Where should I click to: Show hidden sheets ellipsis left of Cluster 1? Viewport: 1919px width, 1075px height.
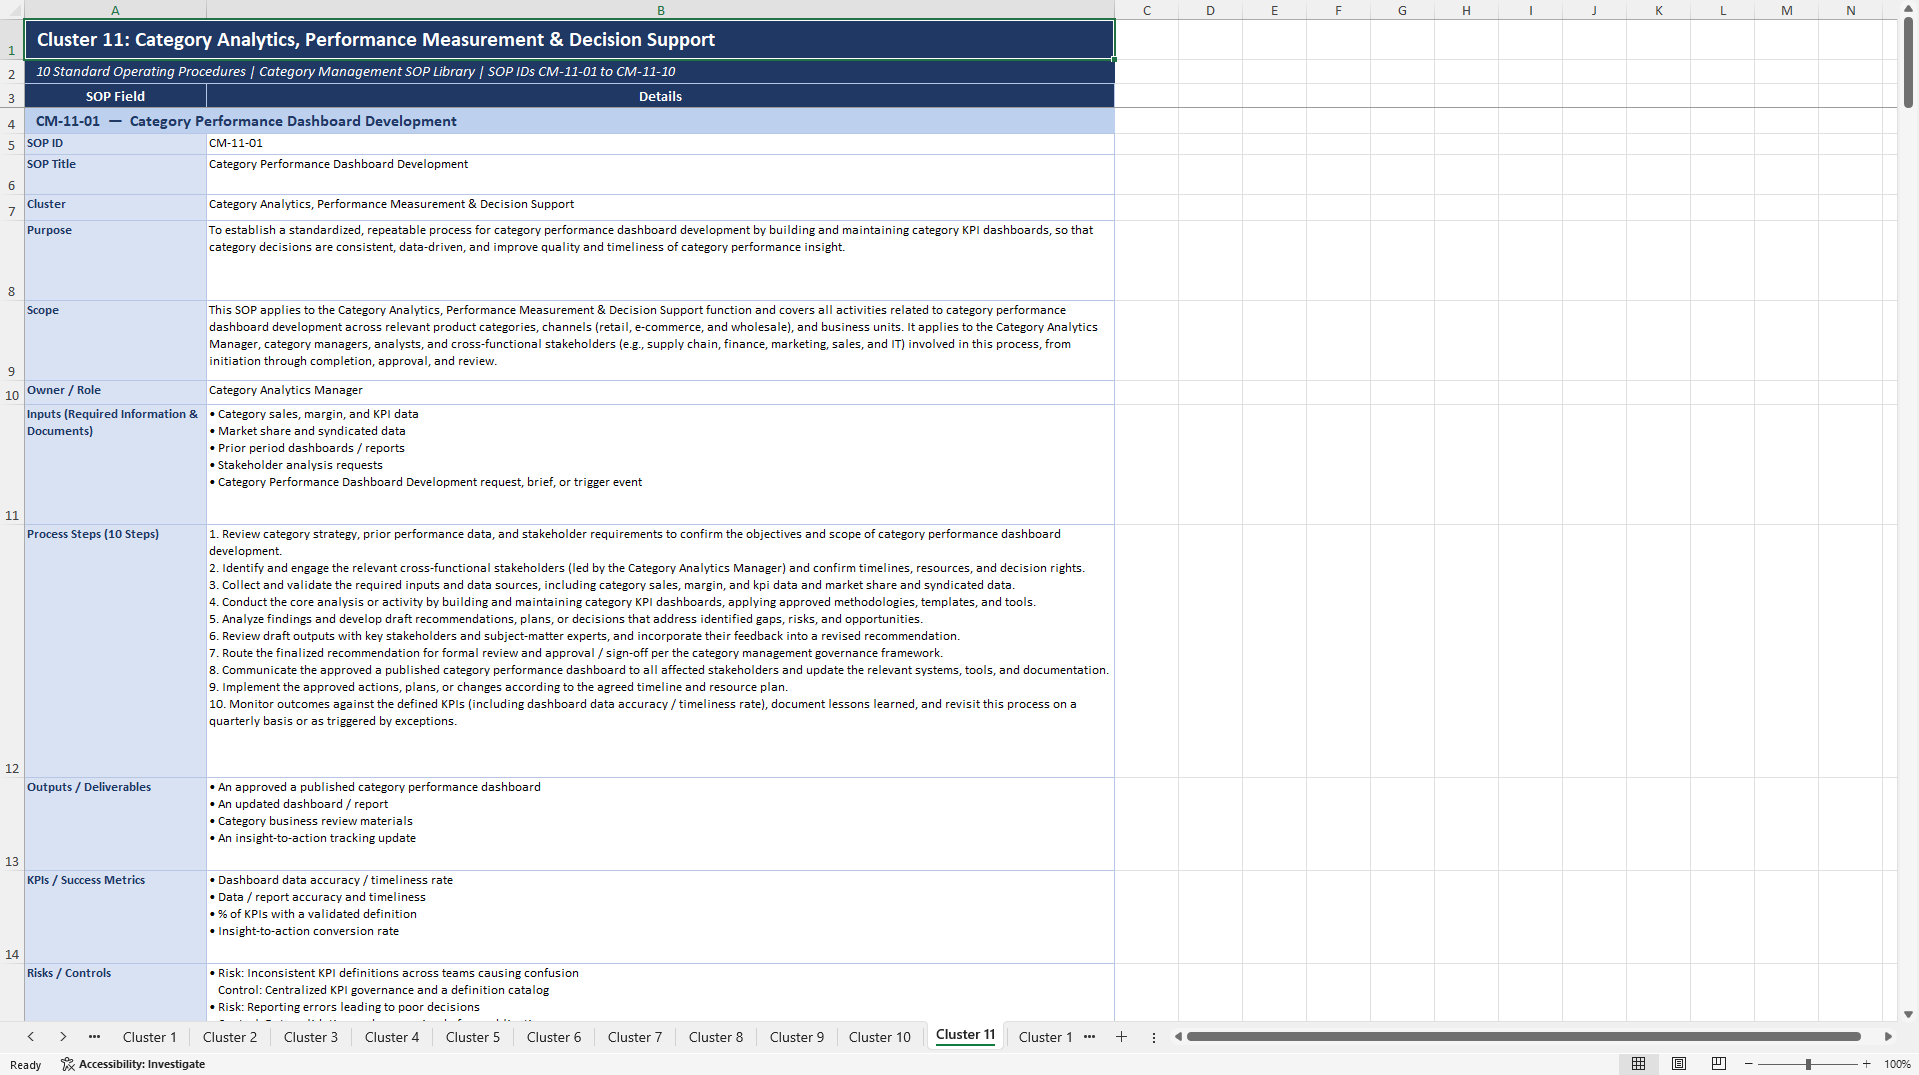tap(94, 1037)
